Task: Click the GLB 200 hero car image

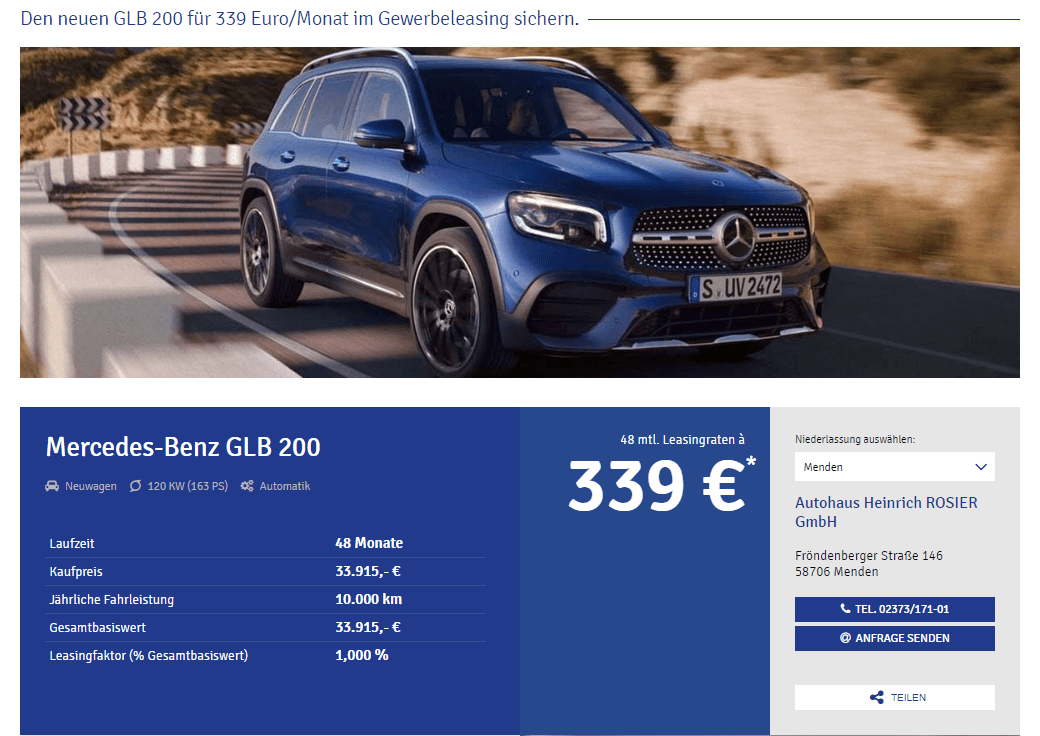Action: pos(520,212)
